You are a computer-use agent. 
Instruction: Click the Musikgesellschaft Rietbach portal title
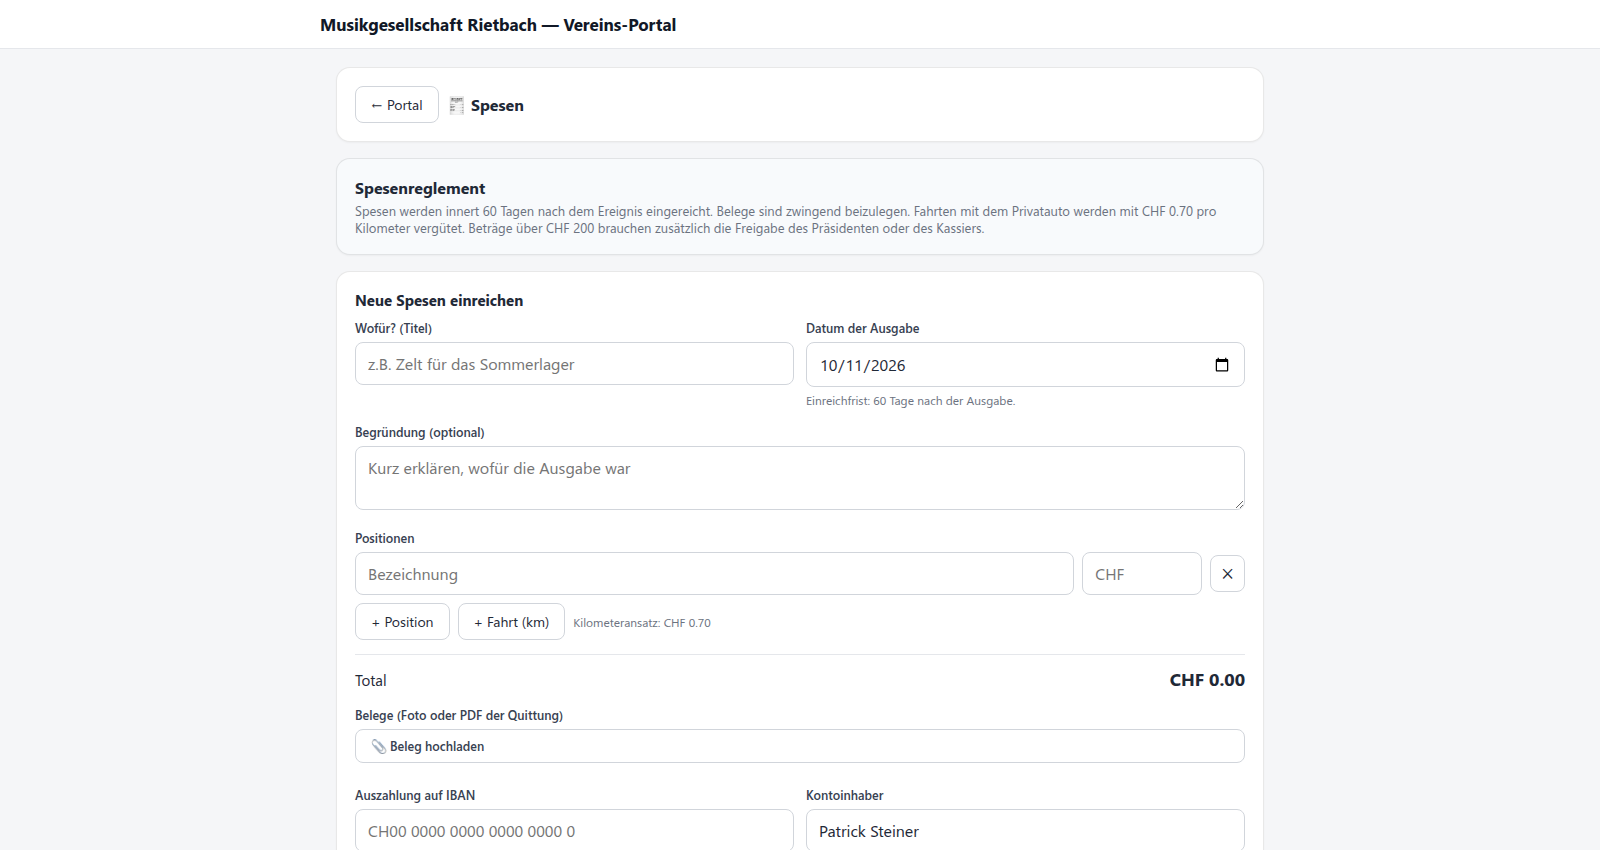pos(498,25)
